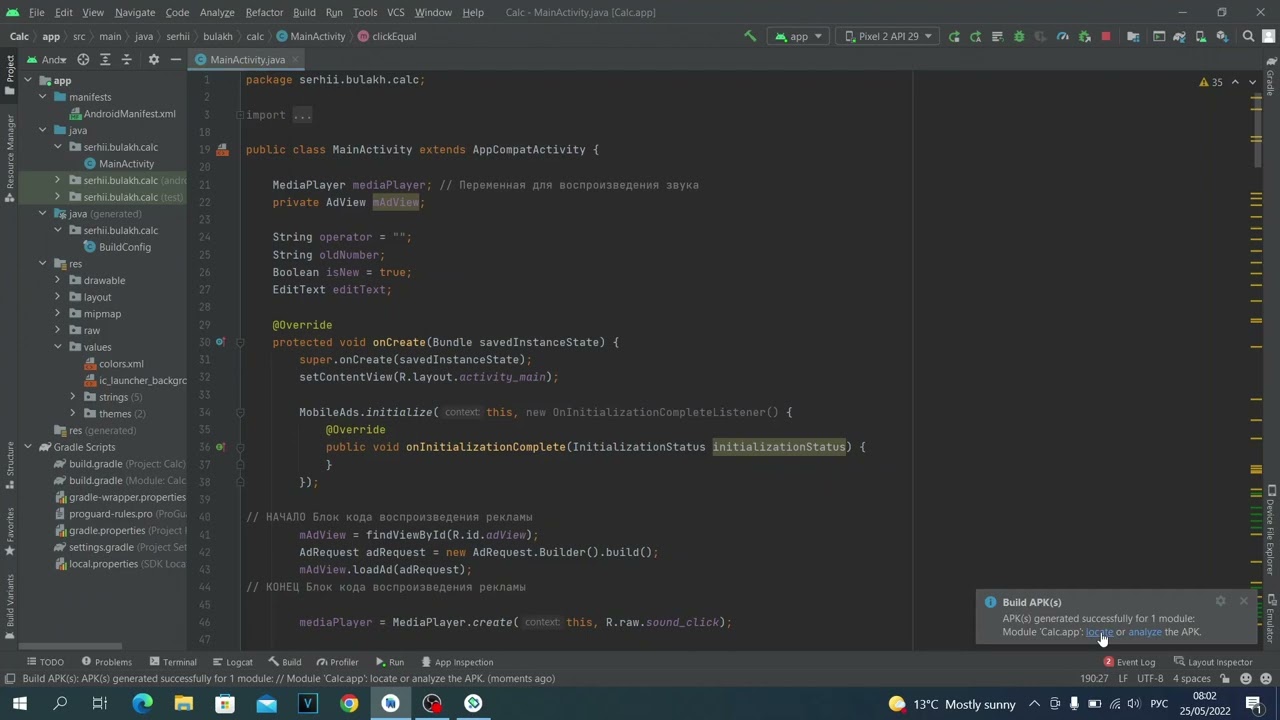Open File Explorer from the taskbar
Screen dimensions: 1280x720
point(184,703)
